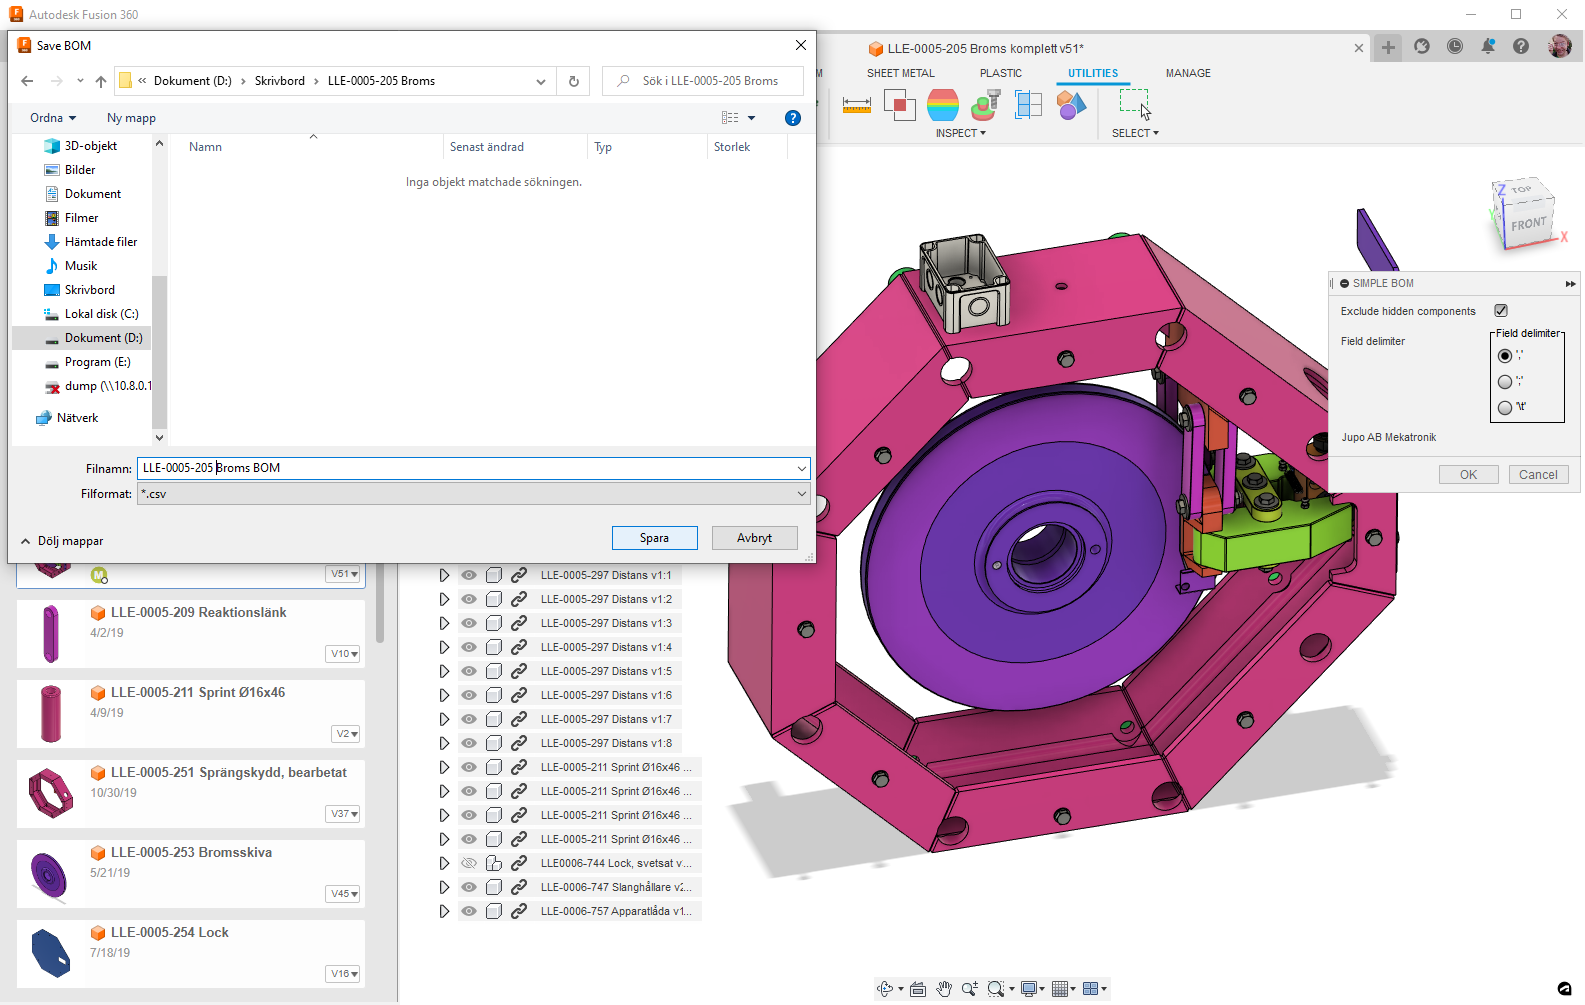Expand the LLE-0005-297 Distans v1:1 tree node
Screen dimensions: 1585x1005
(444, 575)
